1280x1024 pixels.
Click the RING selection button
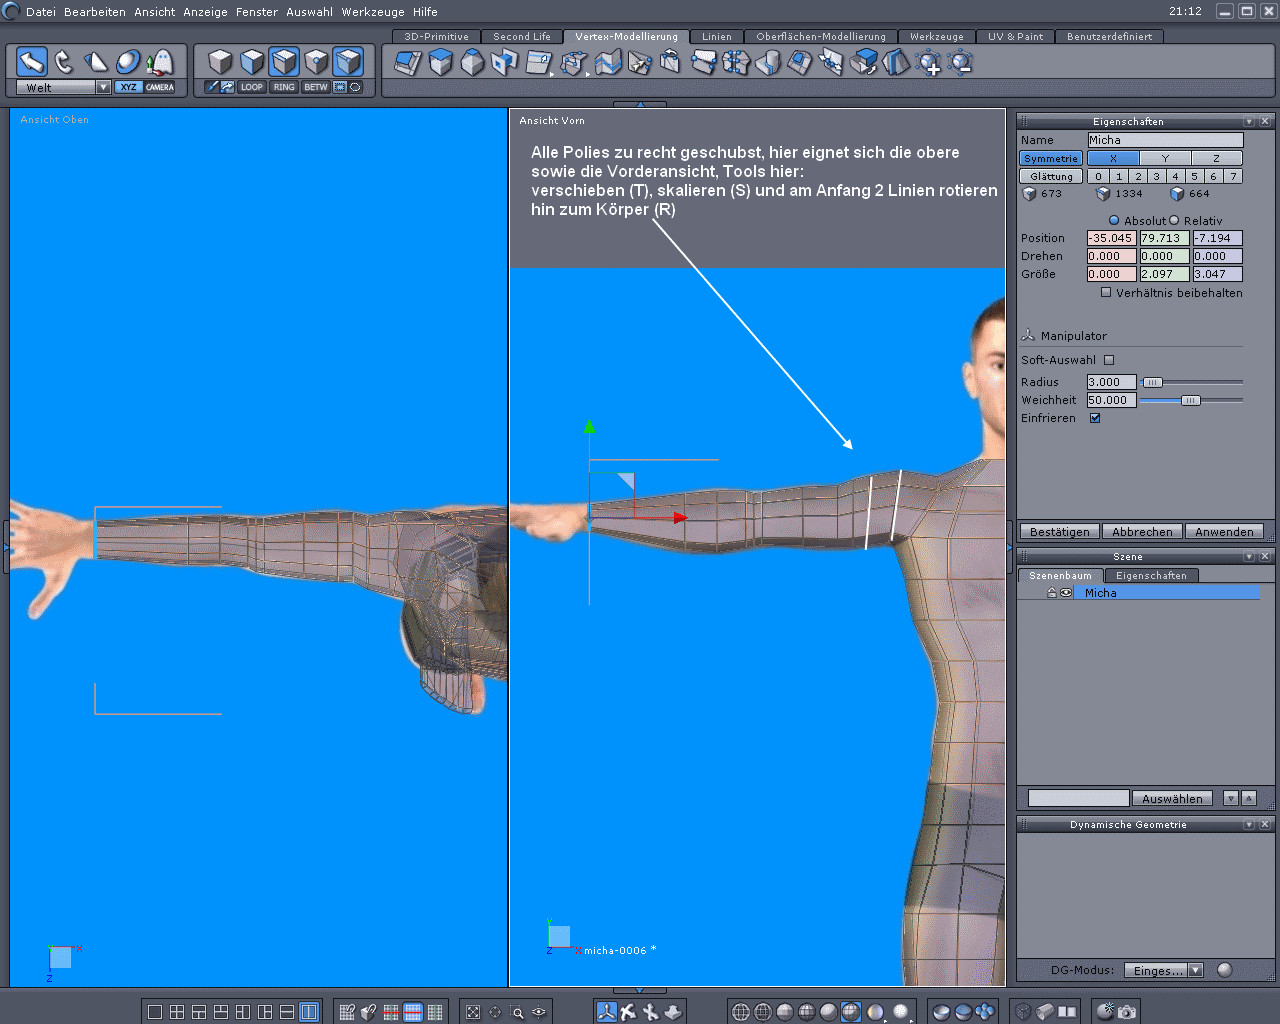point(284,87)
